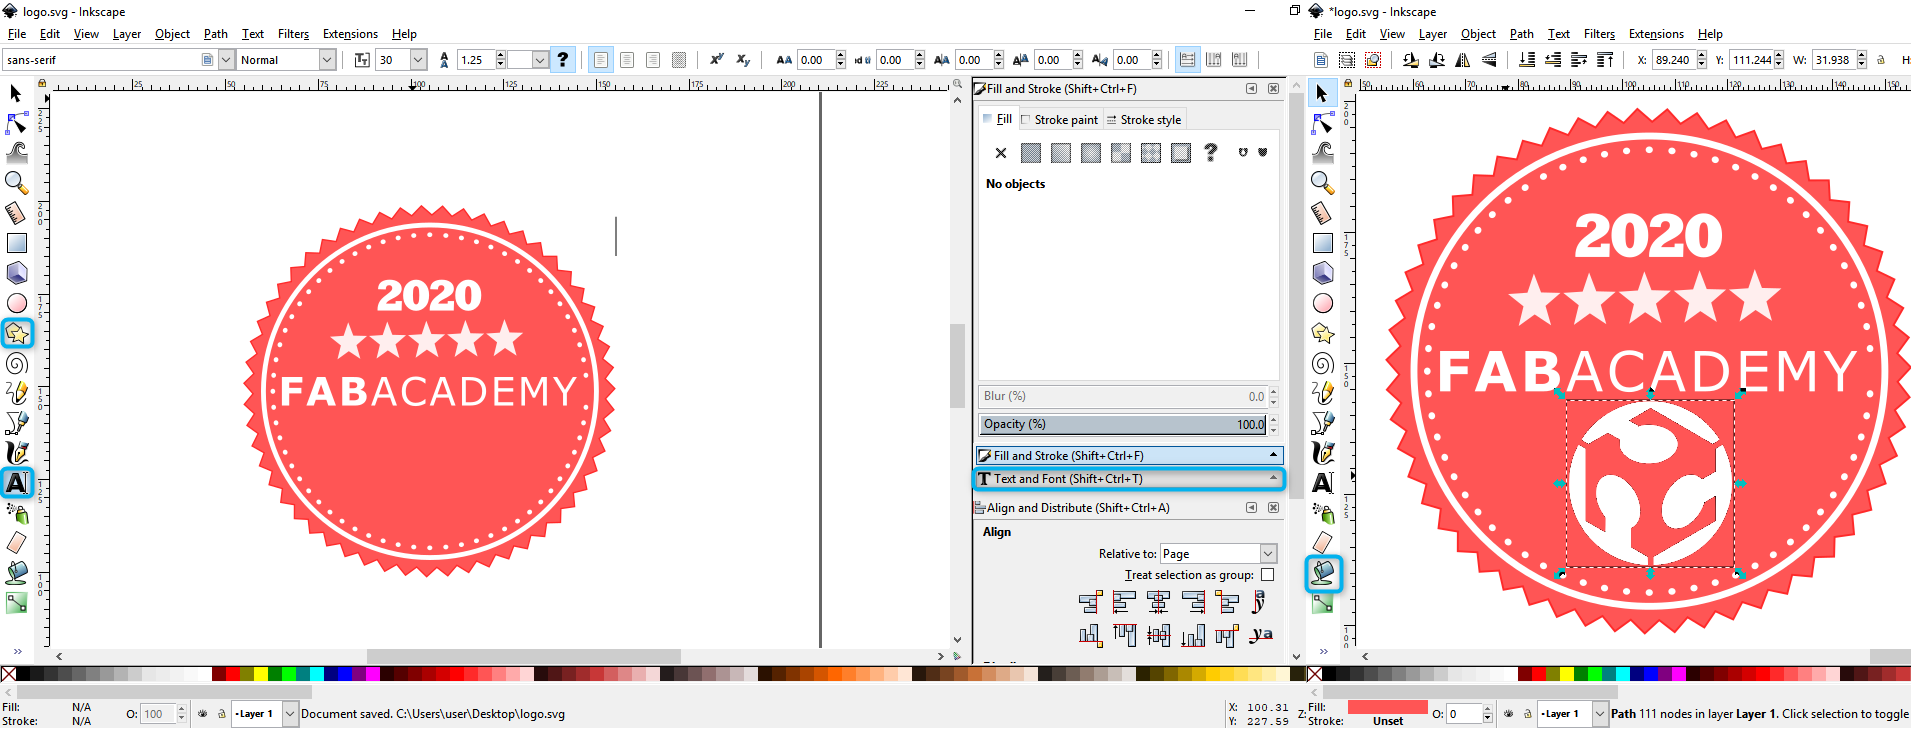The height and width of the screenshot is (730, 1915).
Task: Click raise selection to top icon
Action: click(x=1605, y=60)
